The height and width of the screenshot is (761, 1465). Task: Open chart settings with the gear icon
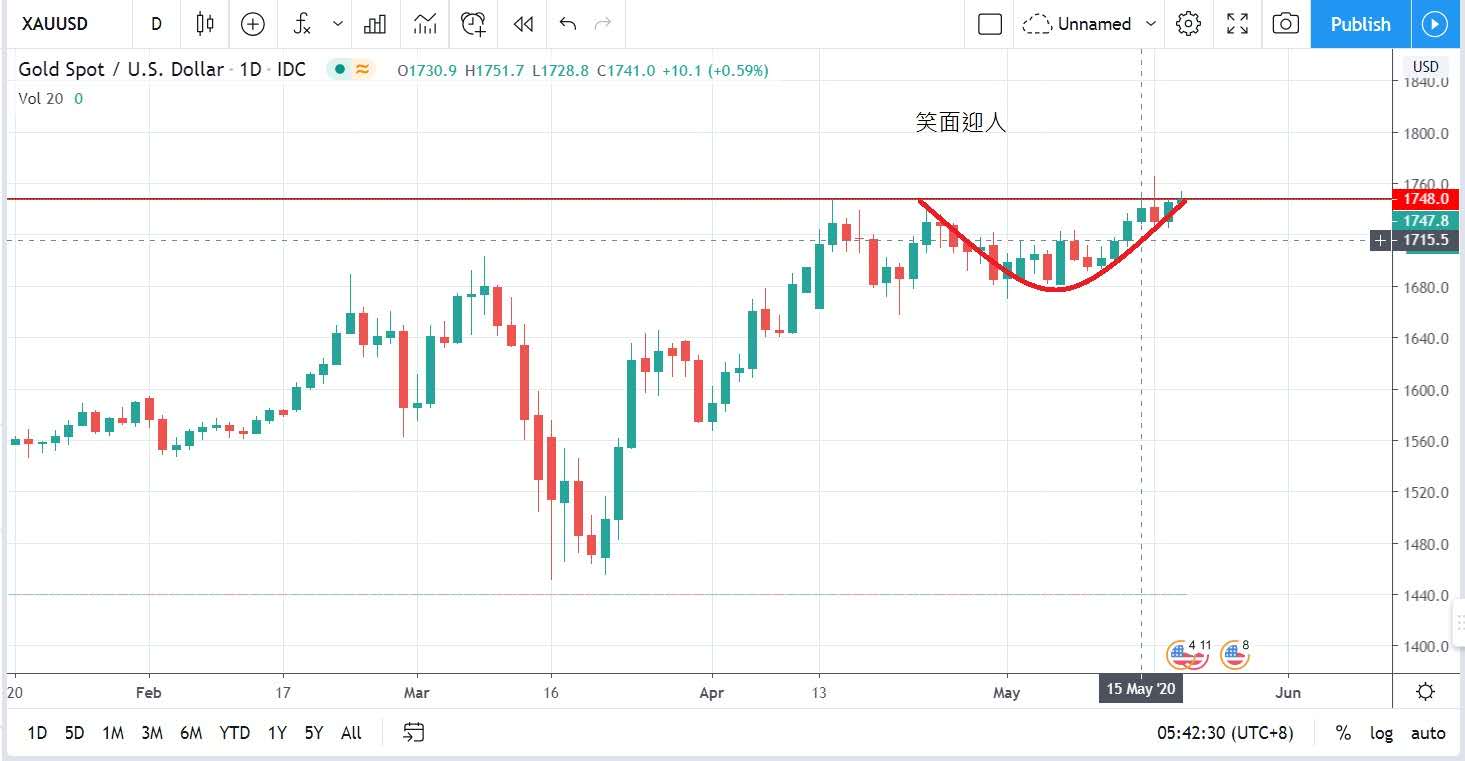point(1188,24)
